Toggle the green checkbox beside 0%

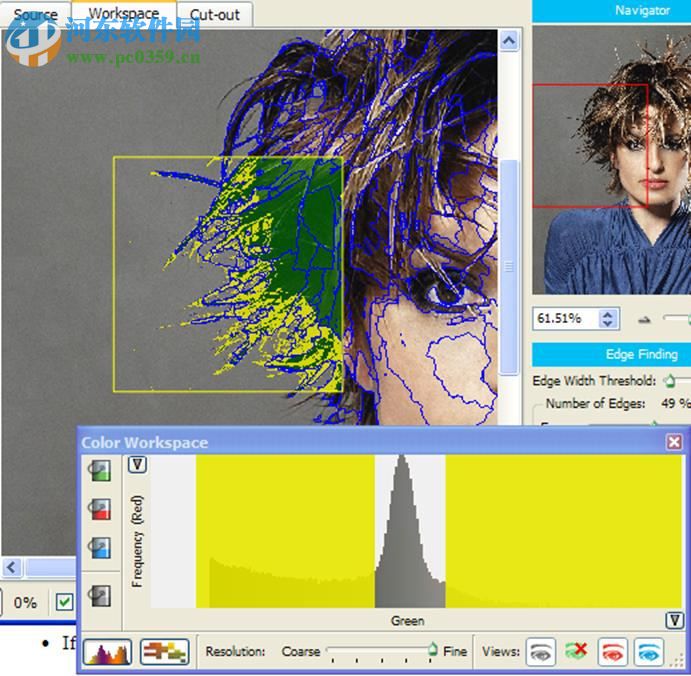click(x=64, y=602)
